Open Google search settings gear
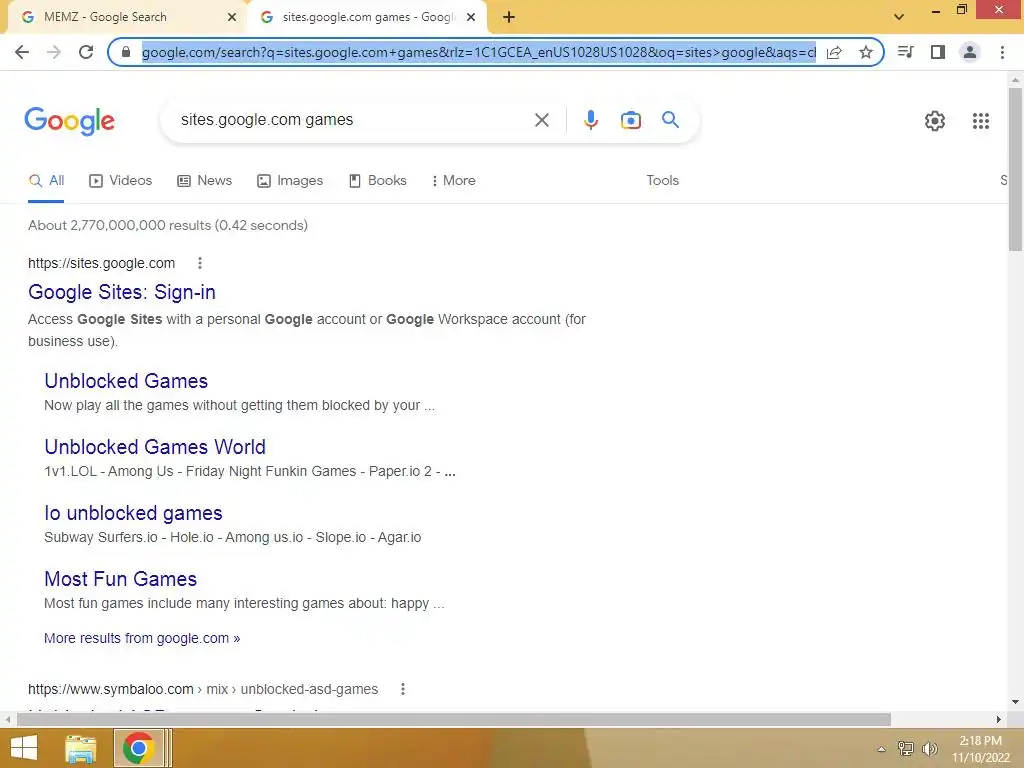The height and width of the screenshot is (768, 1024). (935, 121)
